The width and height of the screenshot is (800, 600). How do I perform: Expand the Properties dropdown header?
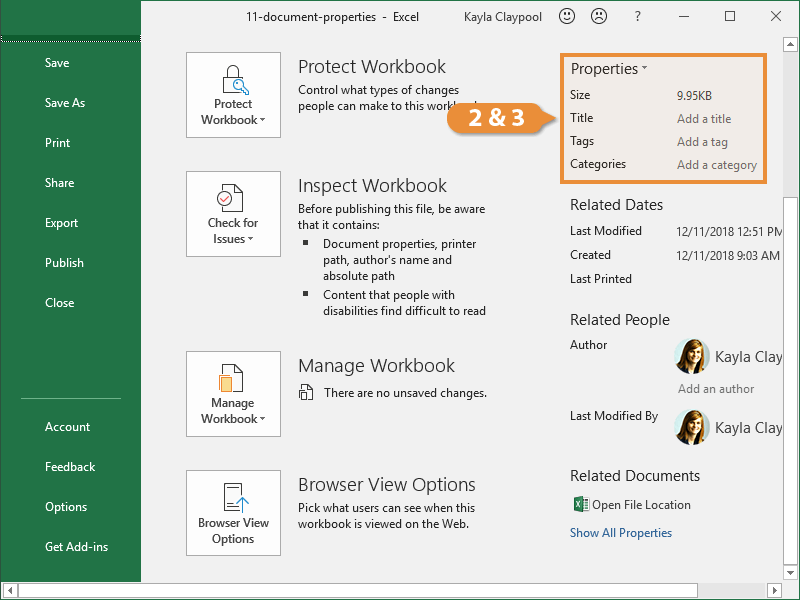[609, 69]
